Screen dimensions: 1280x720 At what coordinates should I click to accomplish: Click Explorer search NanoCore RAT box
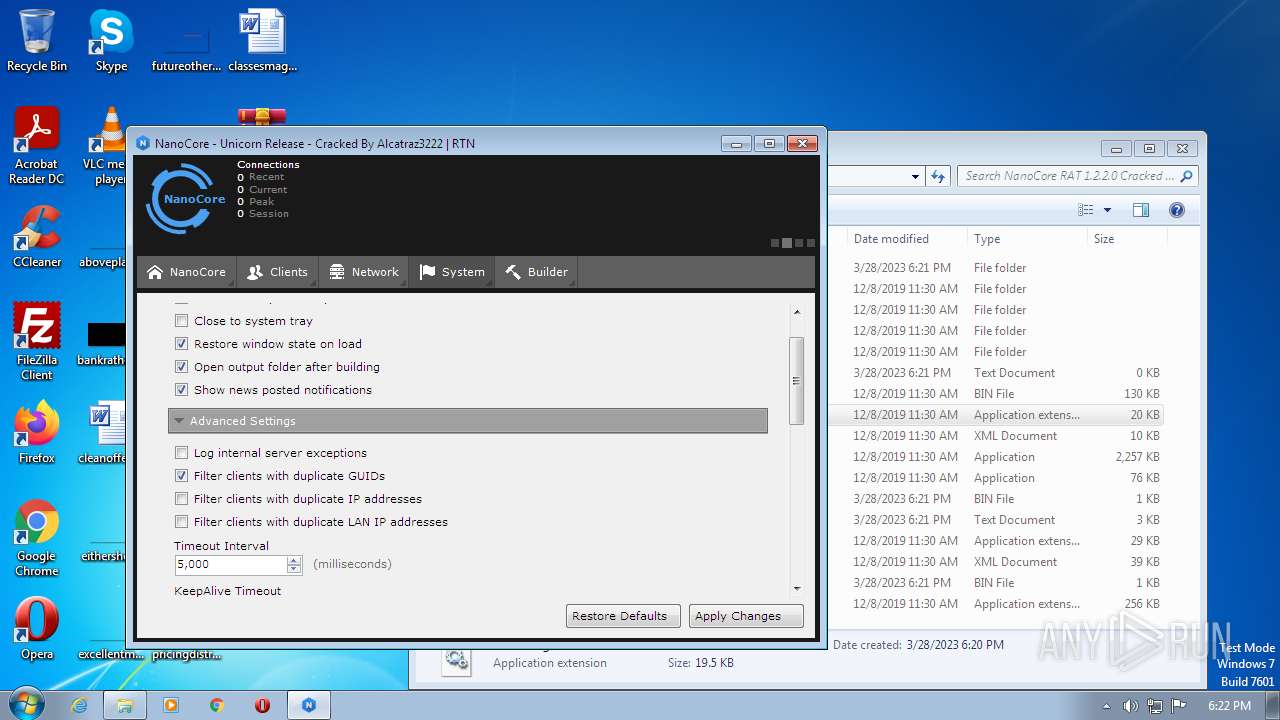click(1077, 176)
